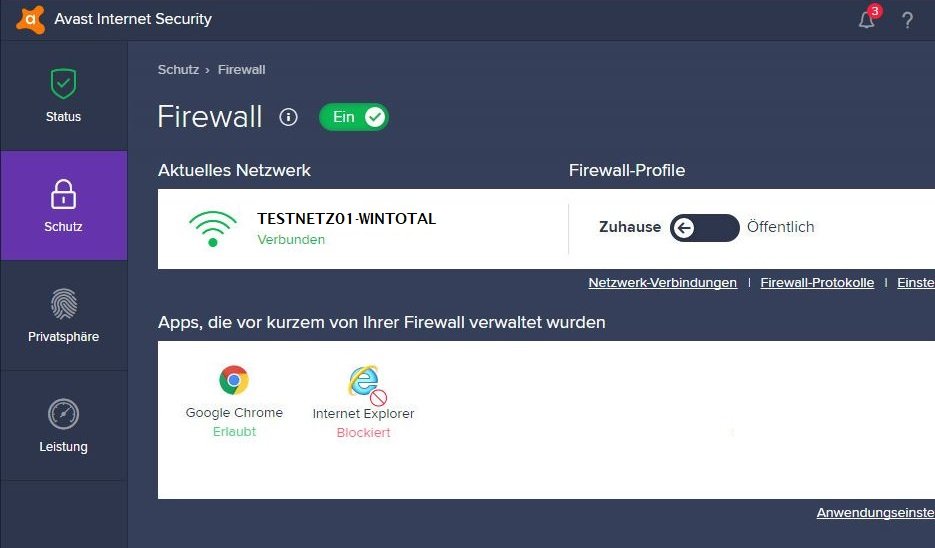Select the Status shield icon
The image size is (935, 548).
(63, 83)
